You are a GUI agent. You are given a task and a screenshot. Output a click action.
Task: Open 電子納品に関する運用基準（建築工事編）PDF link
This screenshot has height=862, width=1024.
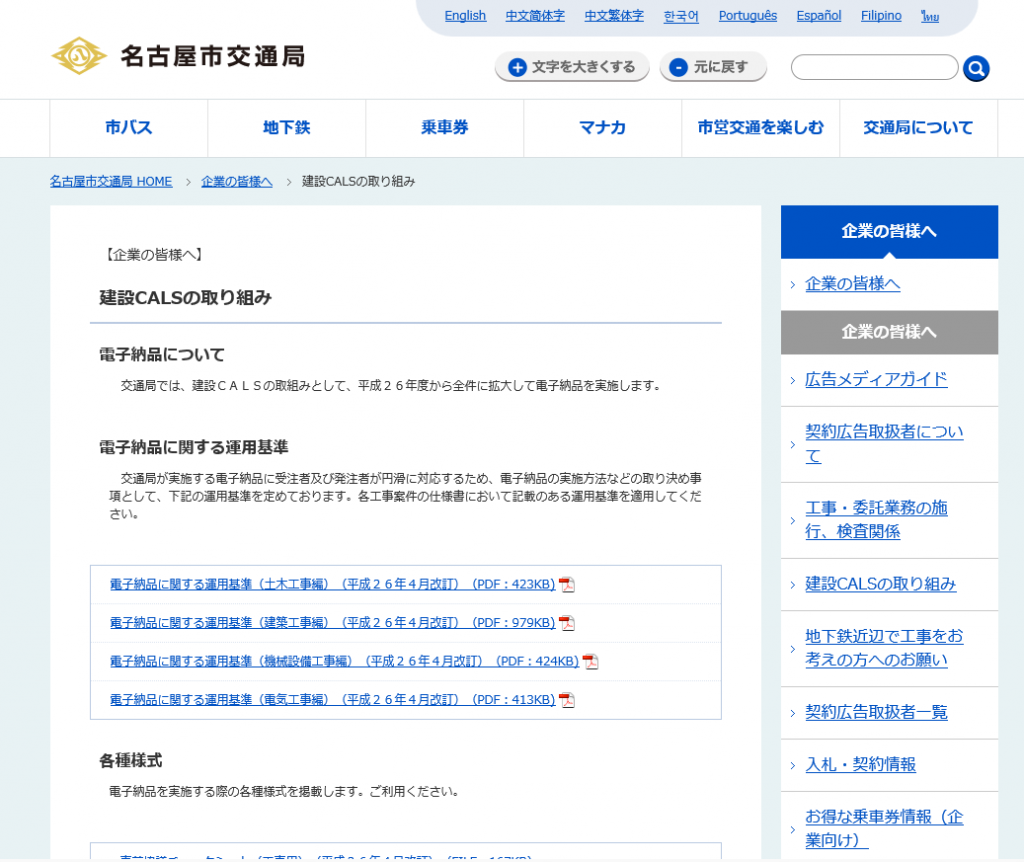332,623
